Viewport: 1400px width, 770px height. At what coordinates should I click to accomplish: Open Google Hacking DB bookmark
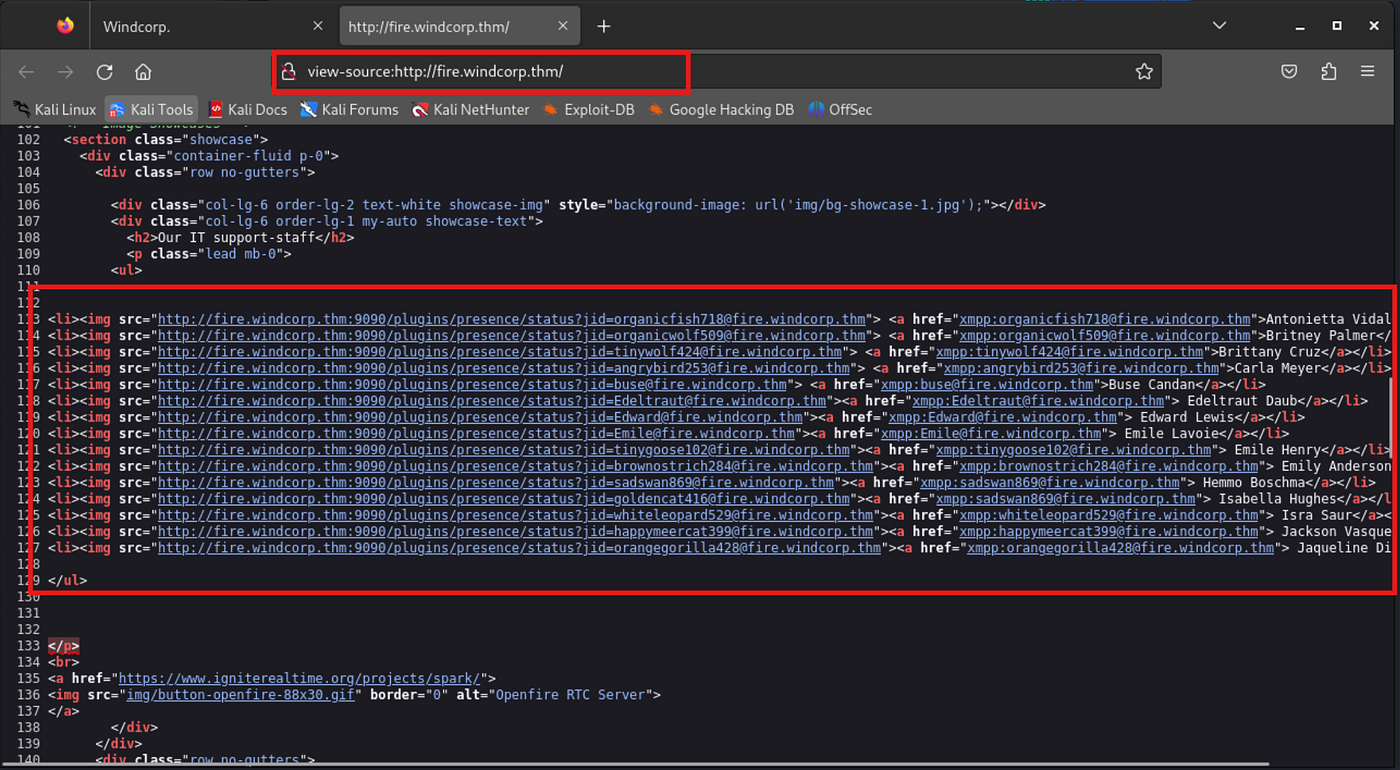point(721,110)
